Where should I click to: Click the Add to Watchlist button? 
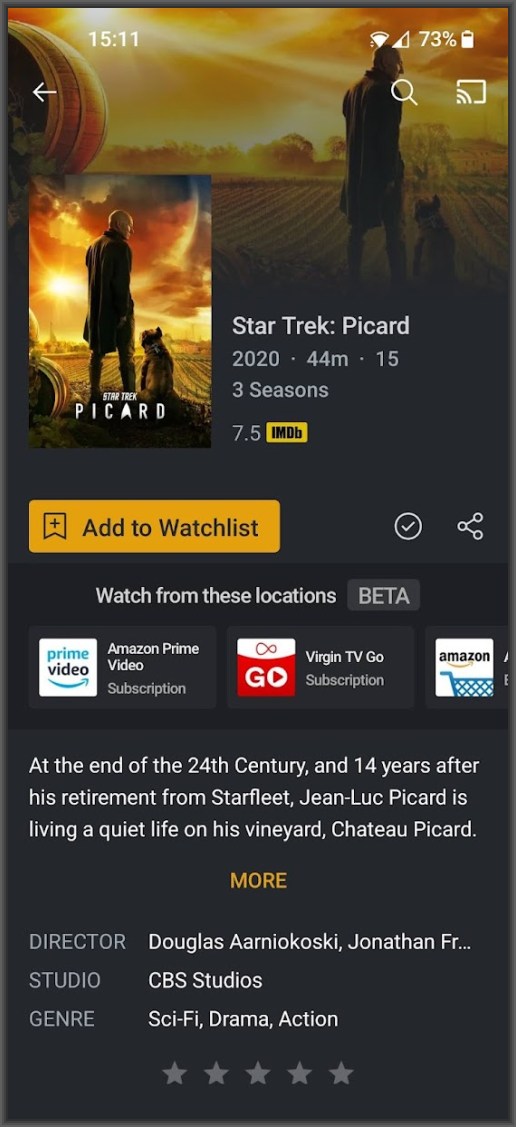[155, 527]
